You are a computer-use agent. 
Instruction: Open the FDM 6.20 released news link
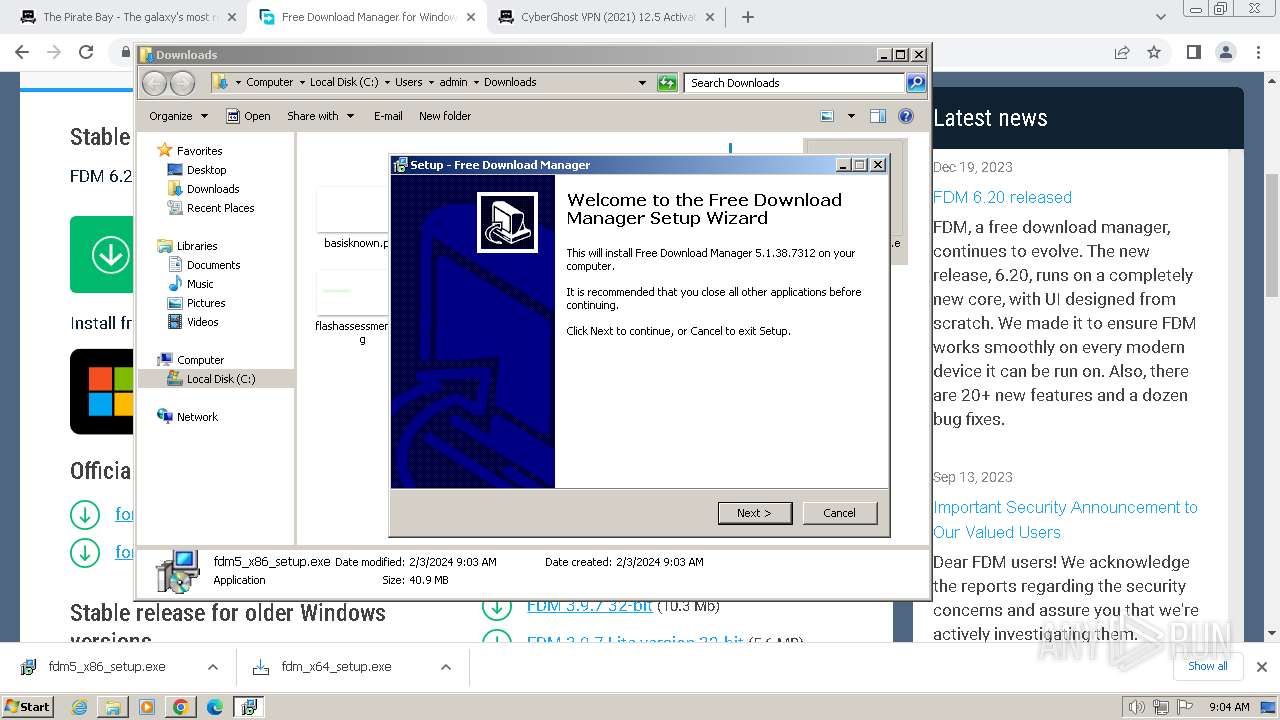1002,197
